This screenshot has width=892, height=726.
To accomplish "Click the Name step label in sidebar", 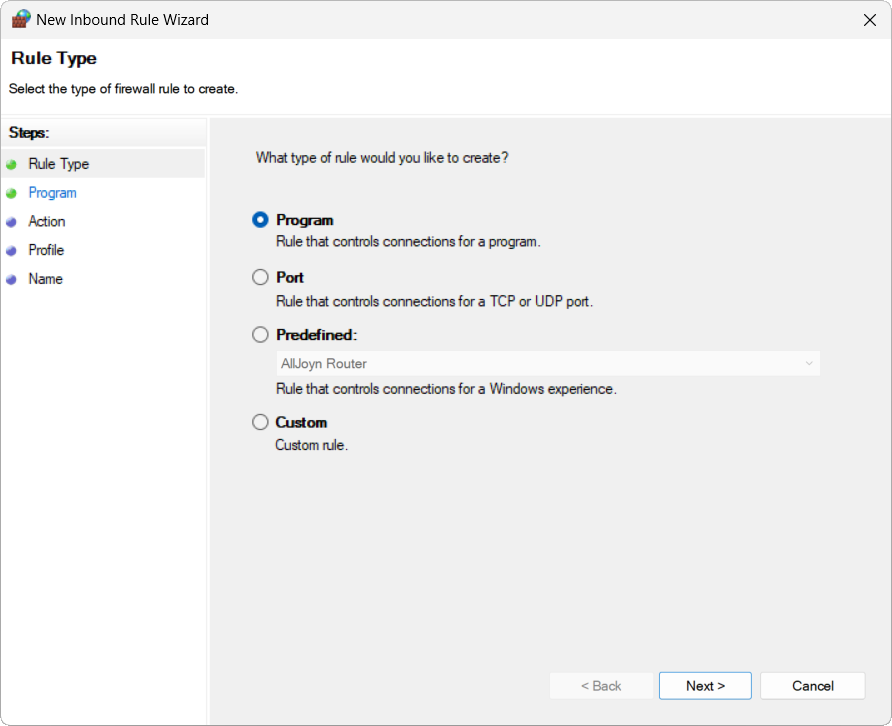I will click(x=46, y=279).
